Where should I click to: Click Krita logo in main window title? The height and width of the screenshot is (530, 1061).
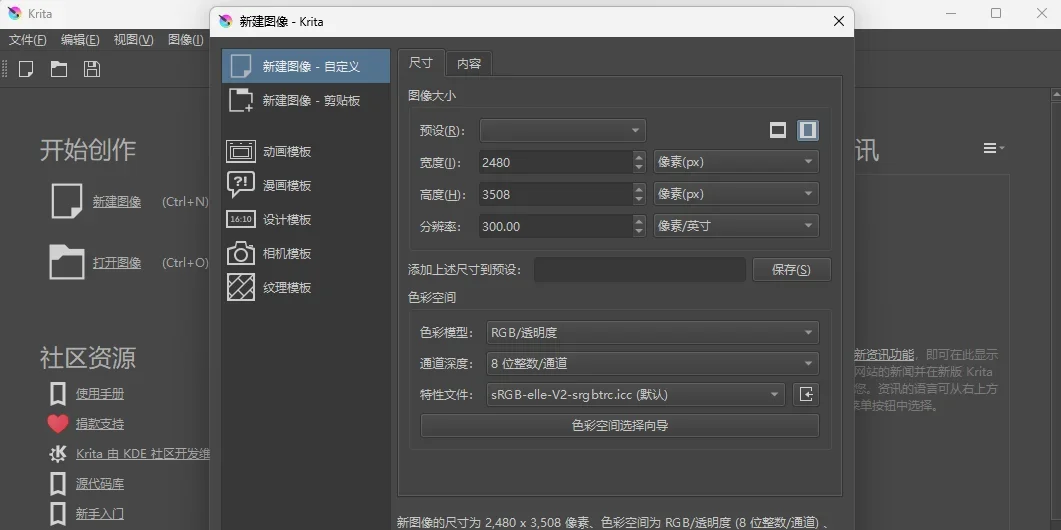coord(14,13)
